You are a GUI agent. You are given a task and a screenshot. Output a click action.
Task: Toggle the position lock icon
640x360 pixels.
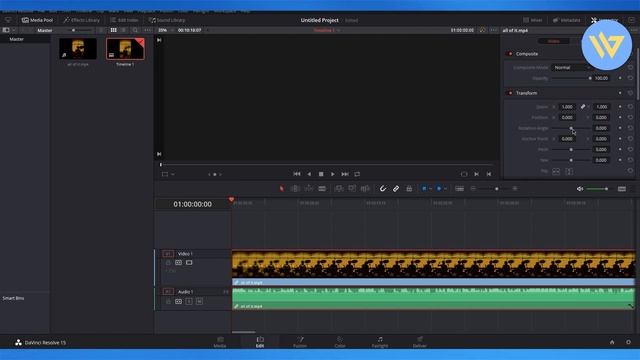(x=409, y=189)
